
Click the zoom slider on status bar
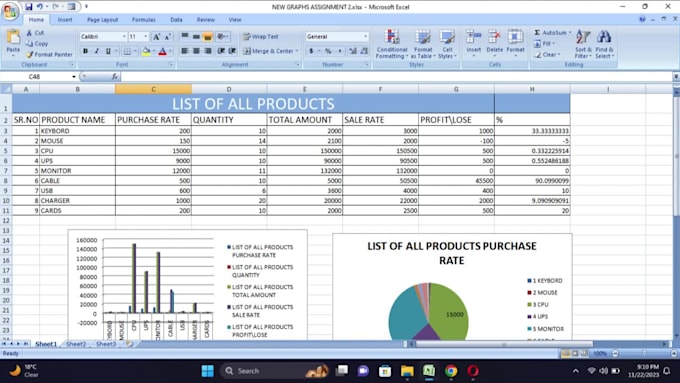click(644, 354)
